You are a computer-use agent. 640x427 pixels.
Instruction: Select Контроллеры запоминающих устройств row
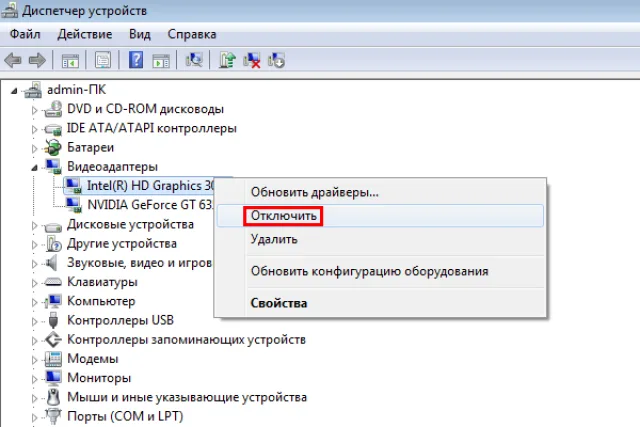pos(186,339)
